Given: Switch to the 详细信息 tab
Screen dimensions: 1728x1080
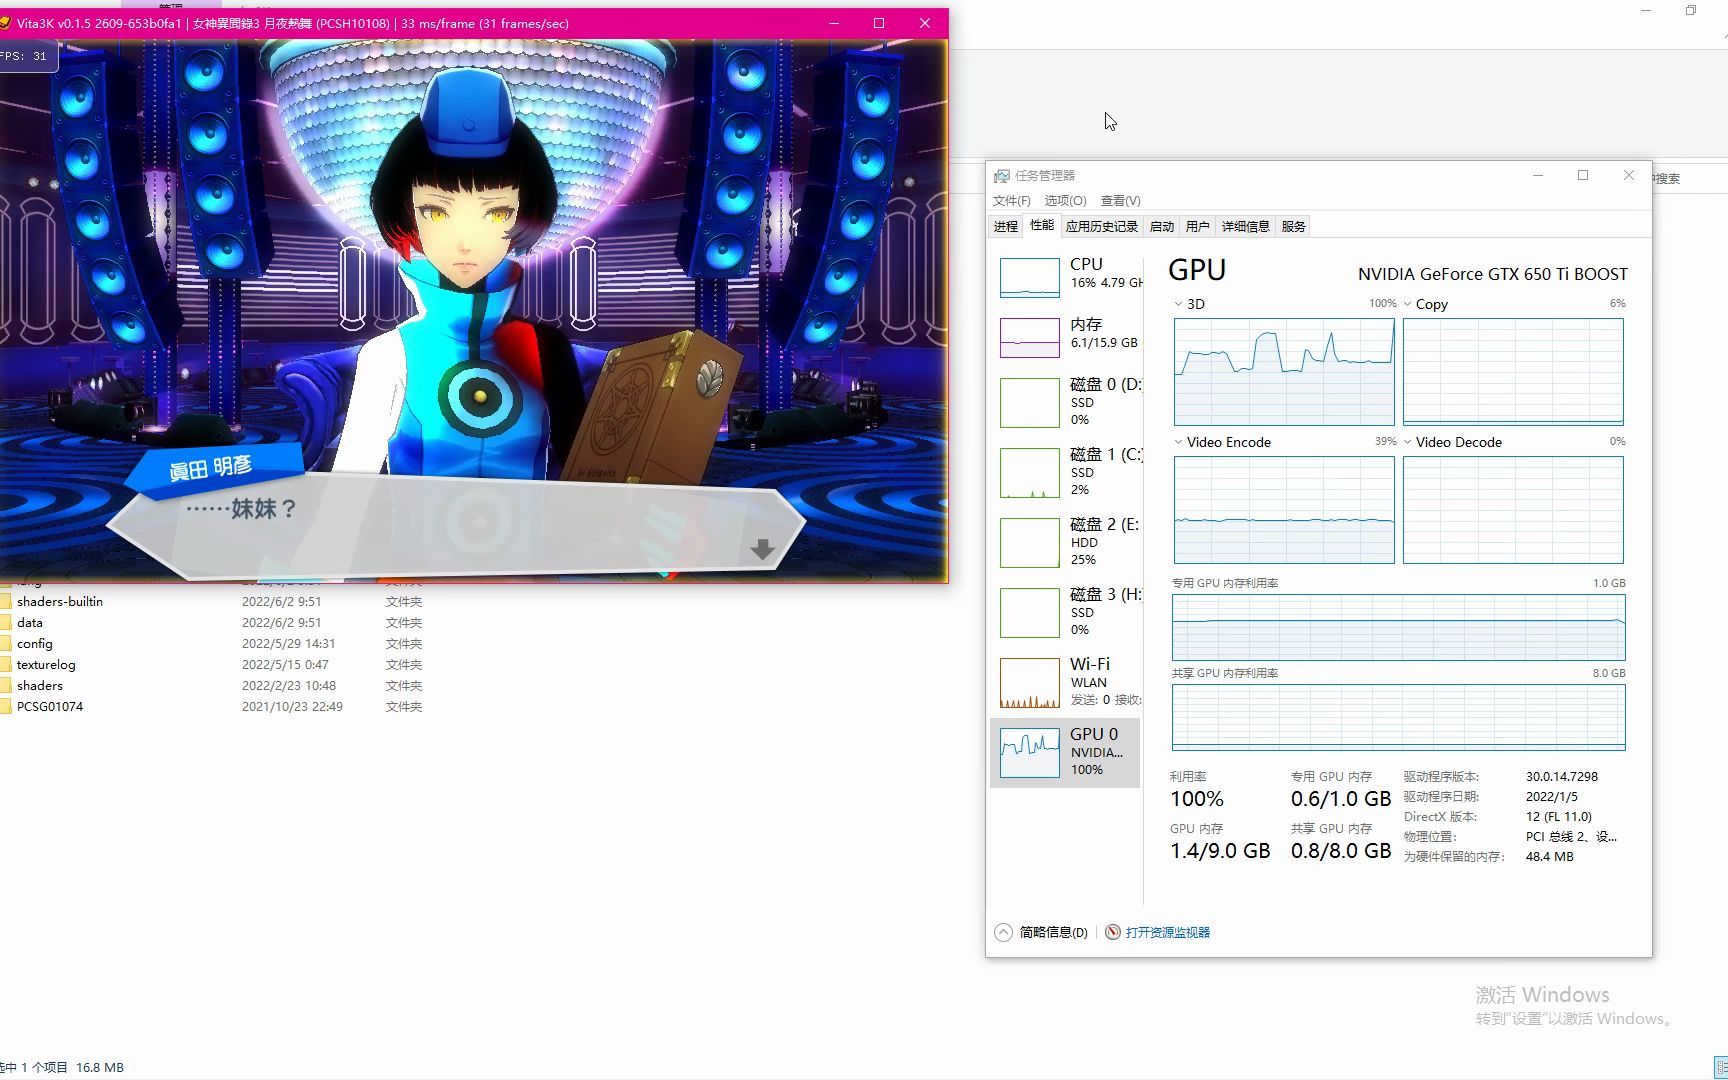Looking at the screenshot, I should pyautogui.click(x=1245, y=227).
